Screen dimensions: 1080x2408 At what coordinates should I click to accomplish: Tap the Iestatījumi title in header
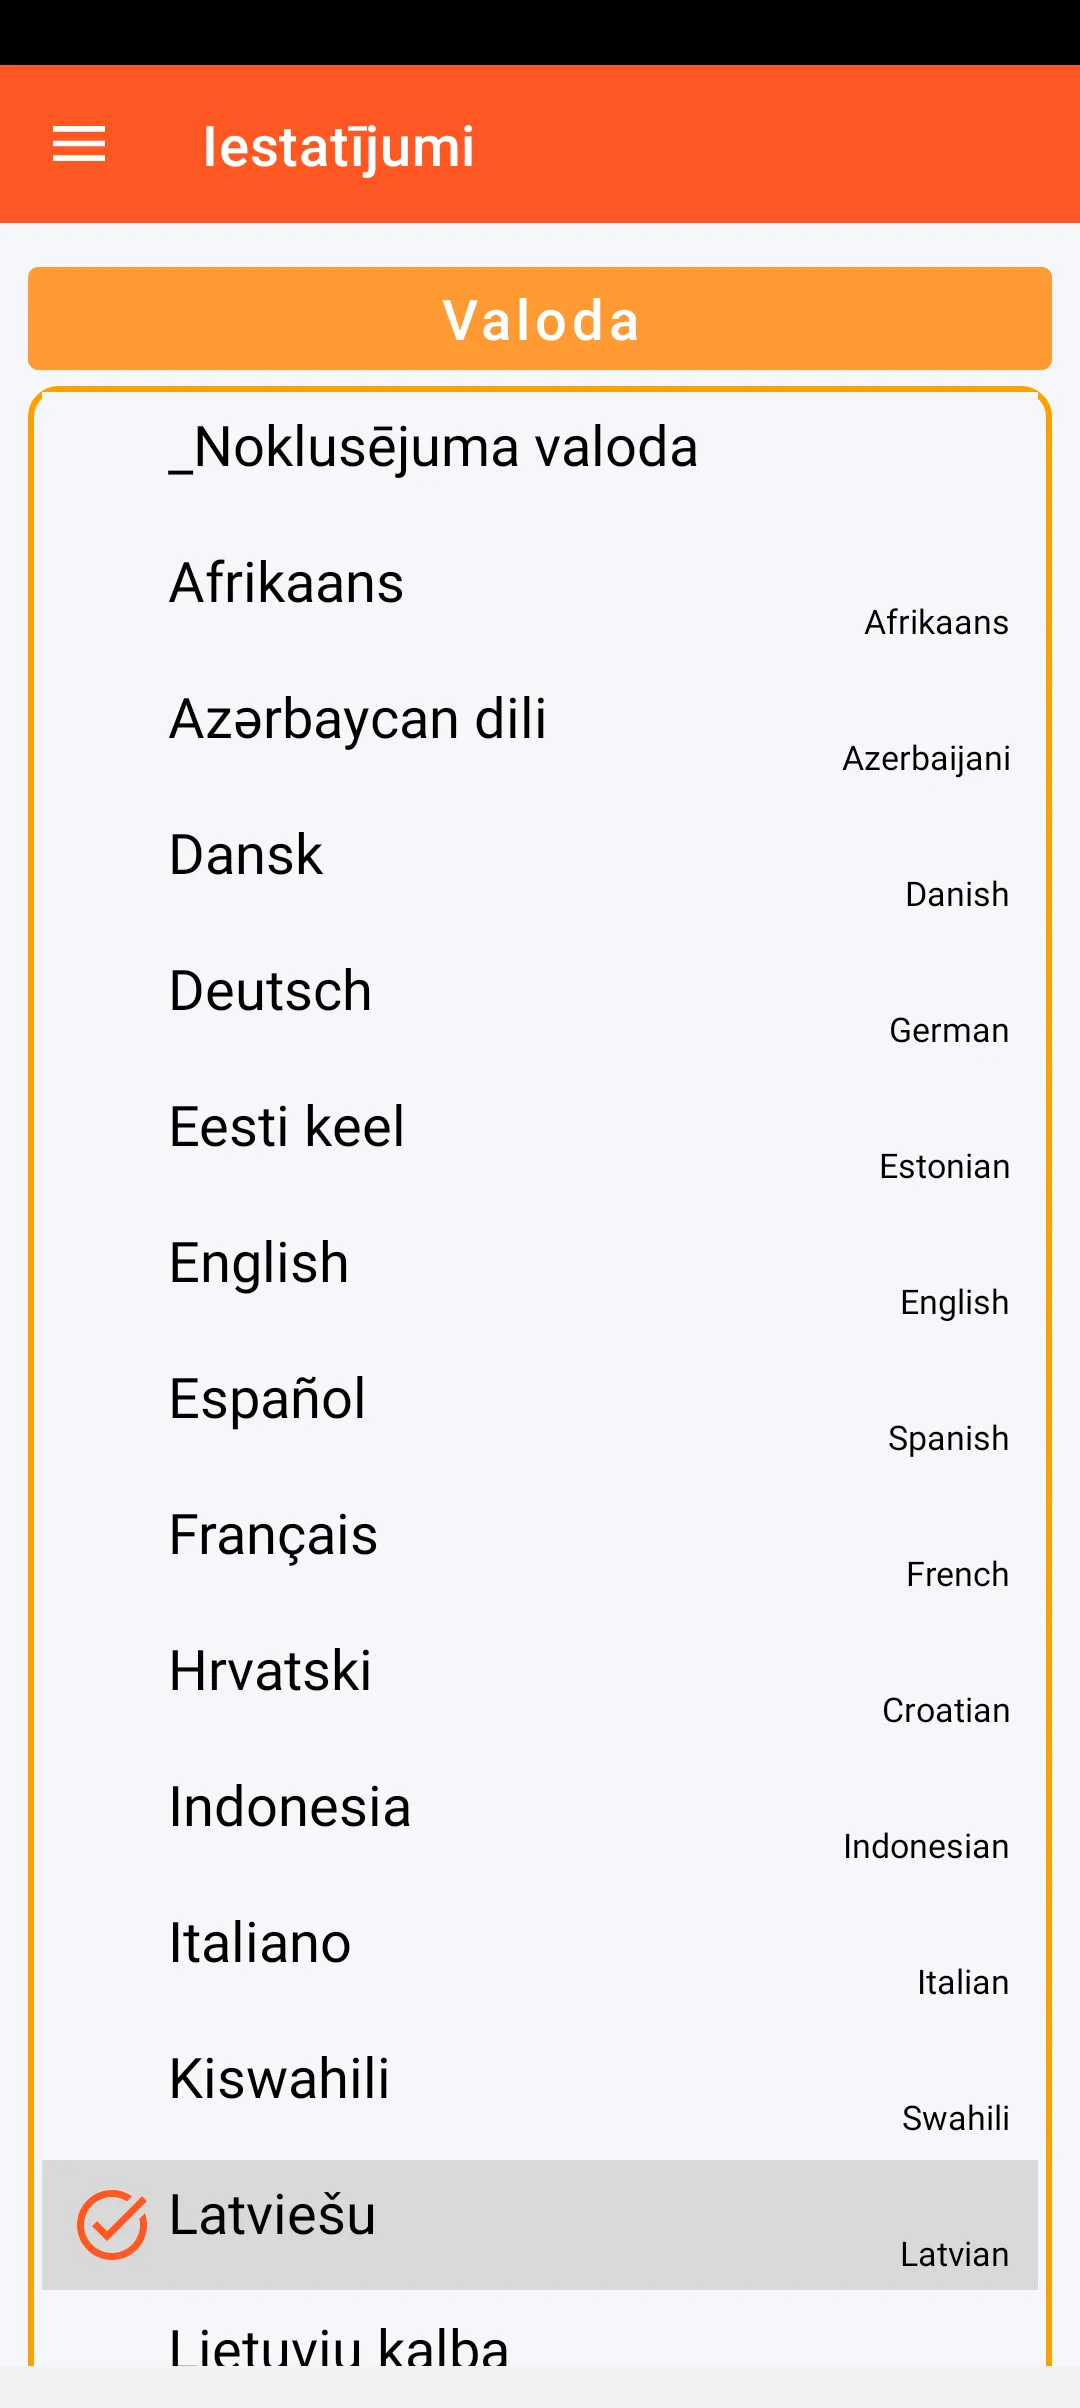[338, 147]
